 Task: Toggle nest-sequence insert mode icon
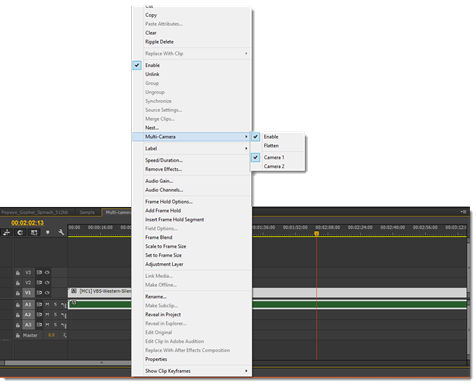point(7,232)
